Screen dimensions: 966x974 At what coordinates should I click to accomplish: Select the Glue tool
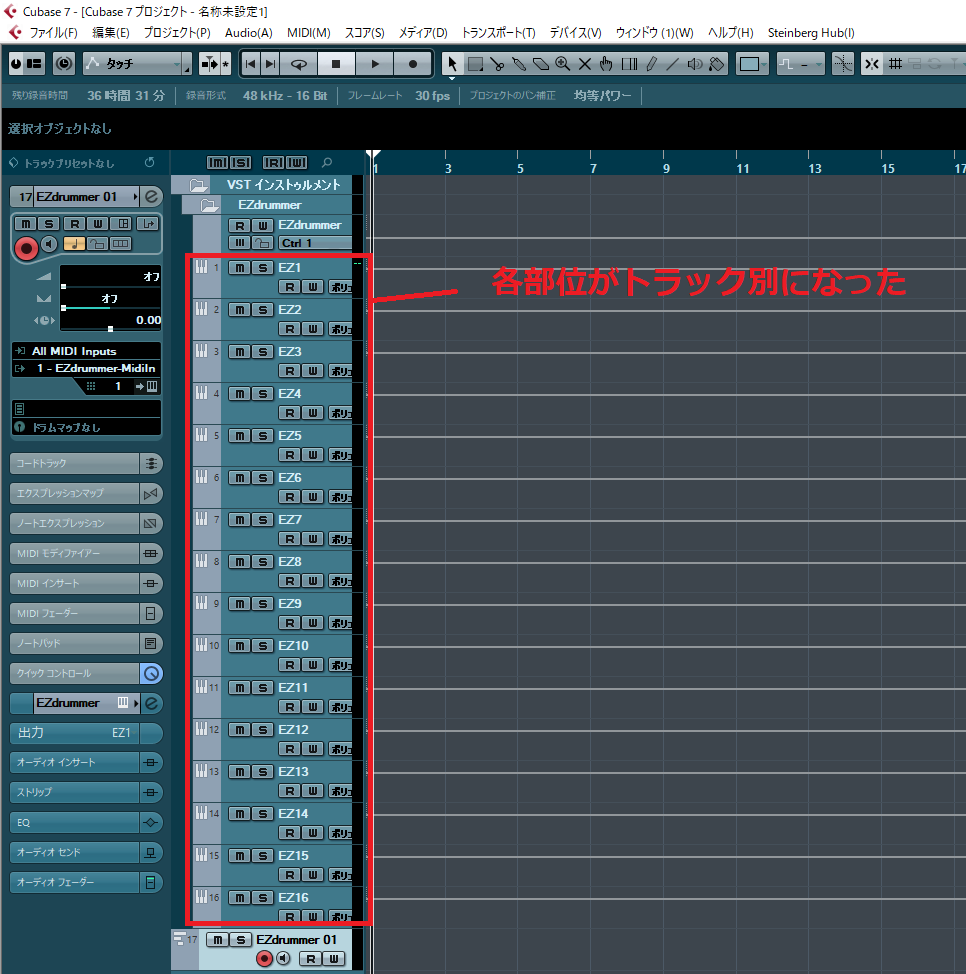click(519, 64)
